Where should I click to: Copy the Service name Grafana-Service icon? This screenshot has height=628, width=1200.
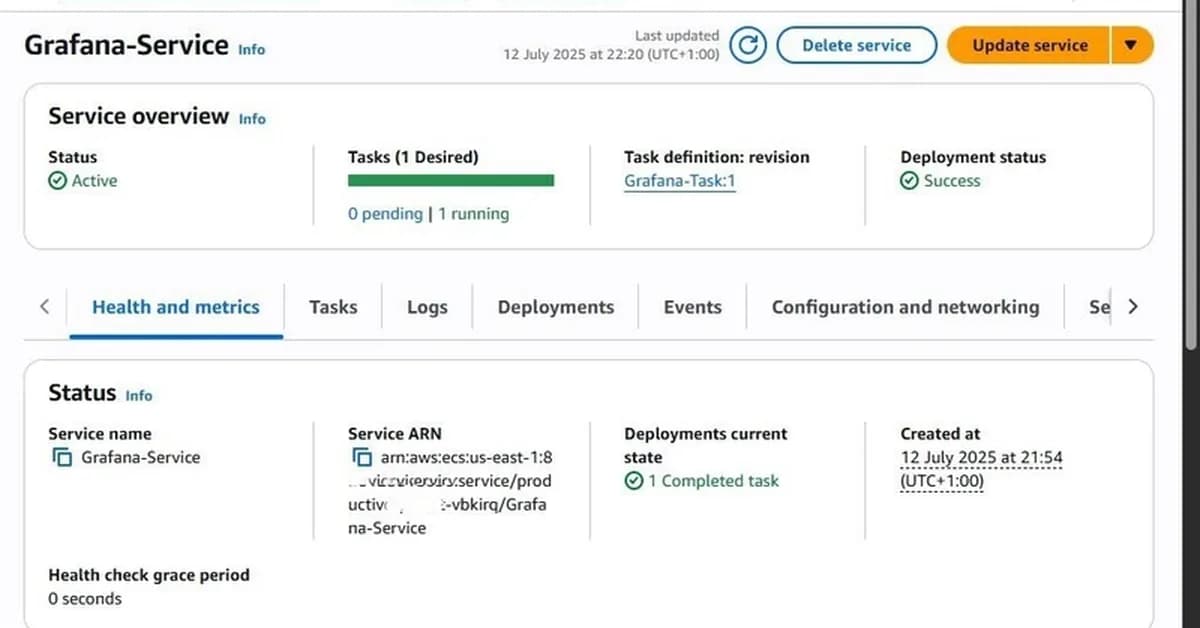point(62,458)
